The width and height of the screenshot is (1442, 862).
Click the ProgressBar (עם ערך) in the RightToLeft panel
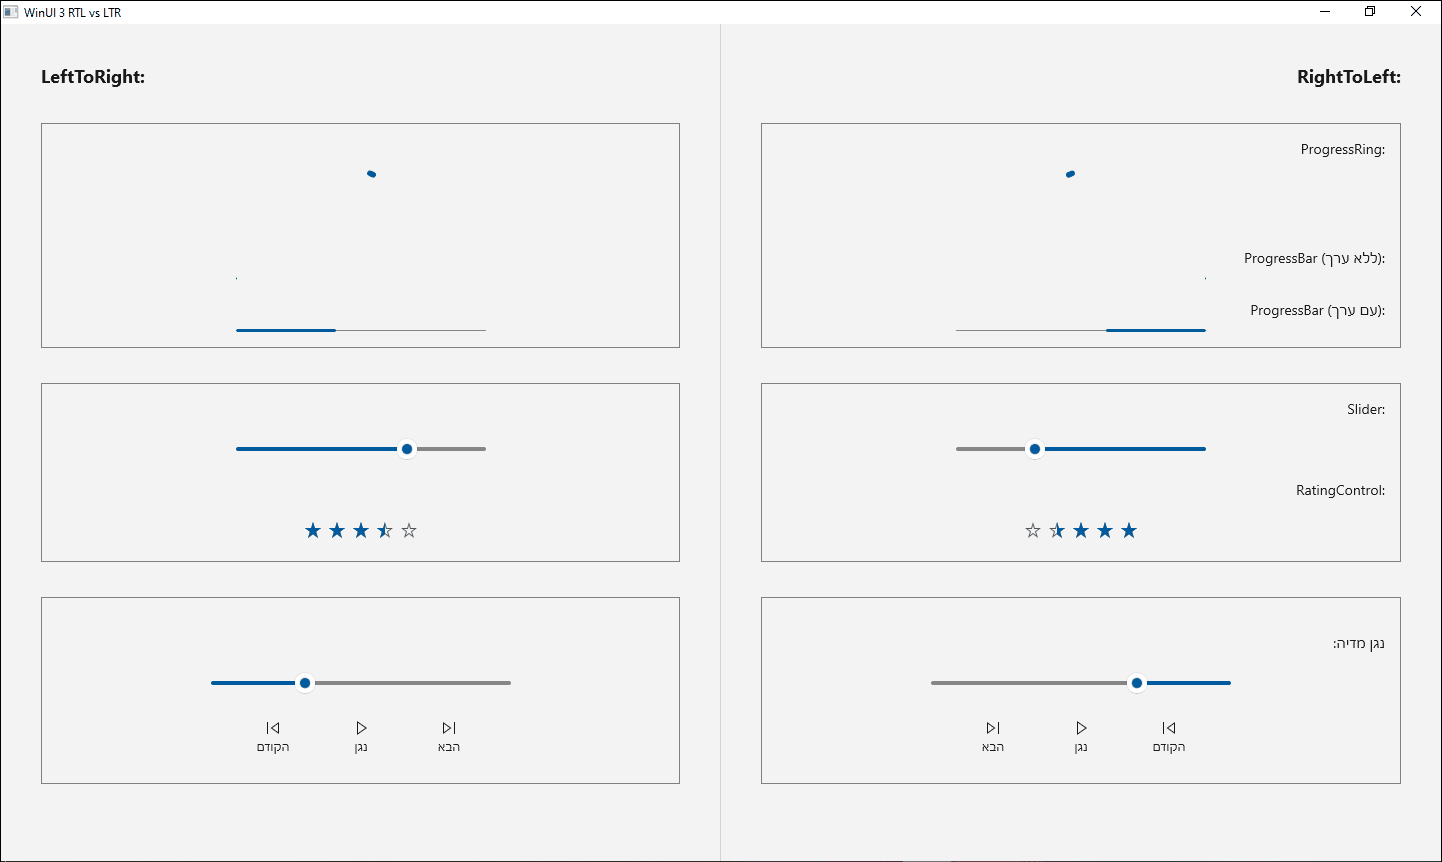1155,329
